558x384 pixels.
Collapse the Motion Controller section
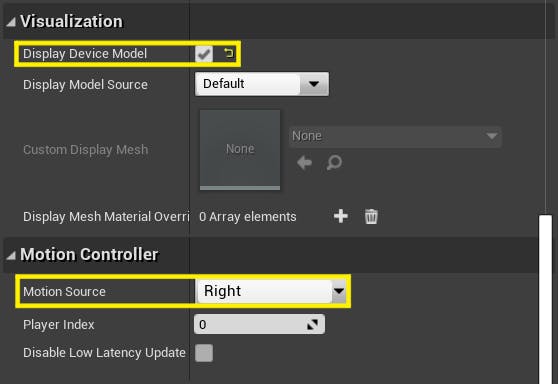pyautogui.click(x=11, y=255)
